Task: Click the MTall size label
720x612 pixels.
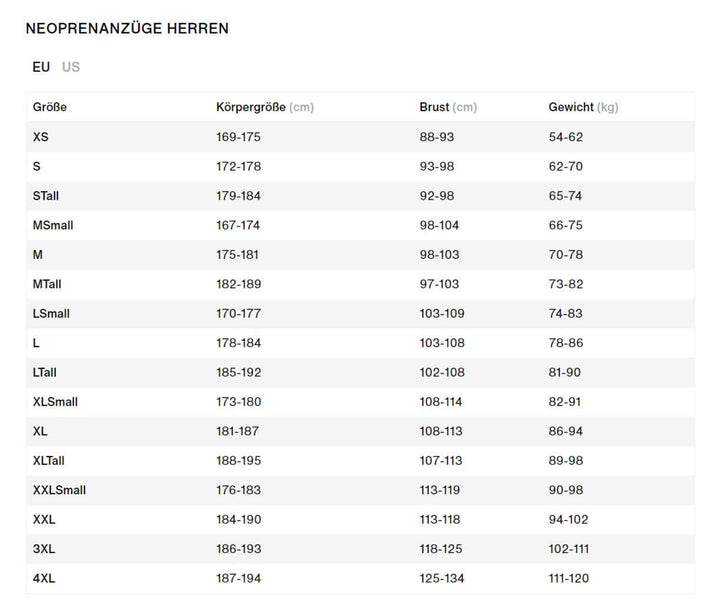Action: point(47,284)
